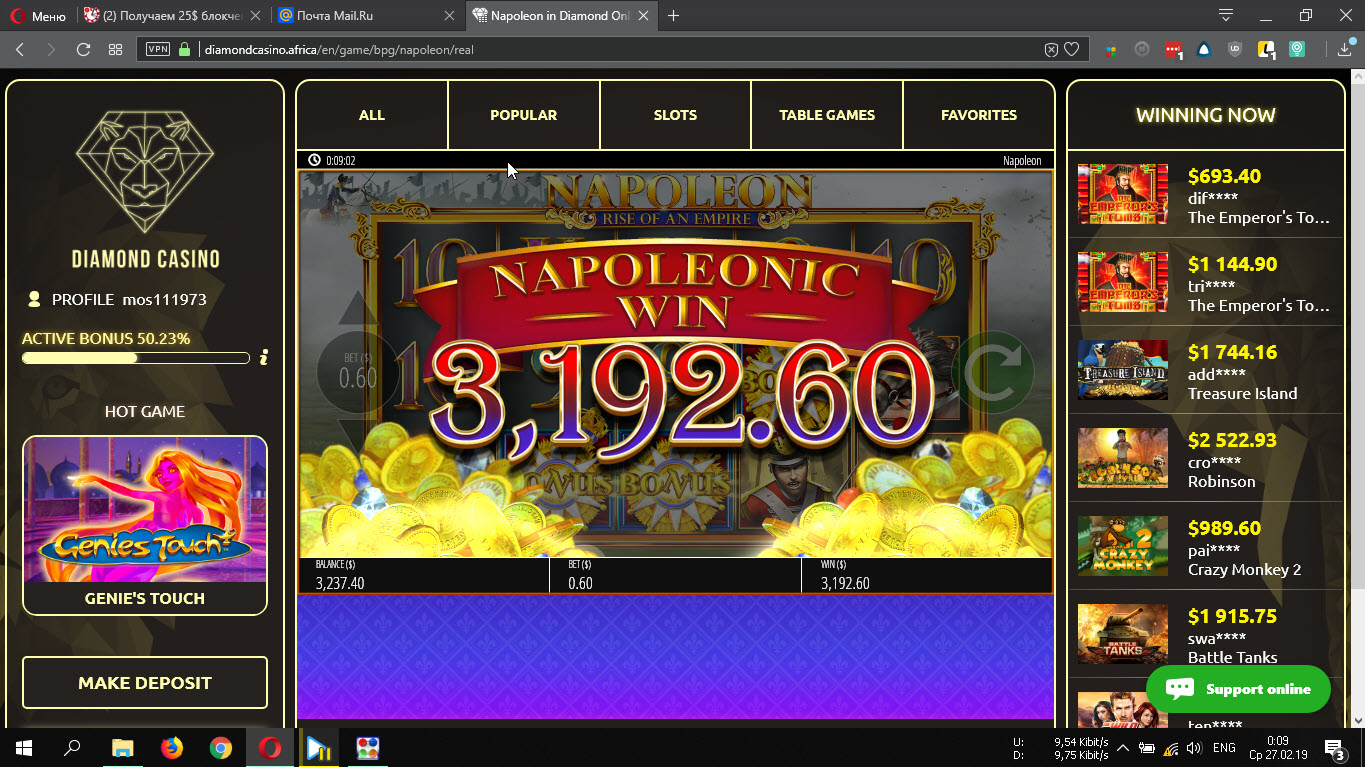Viewport: 1365px width, 767px height.
Task: Show the POPULAR games category
Action: click(524, 115)
